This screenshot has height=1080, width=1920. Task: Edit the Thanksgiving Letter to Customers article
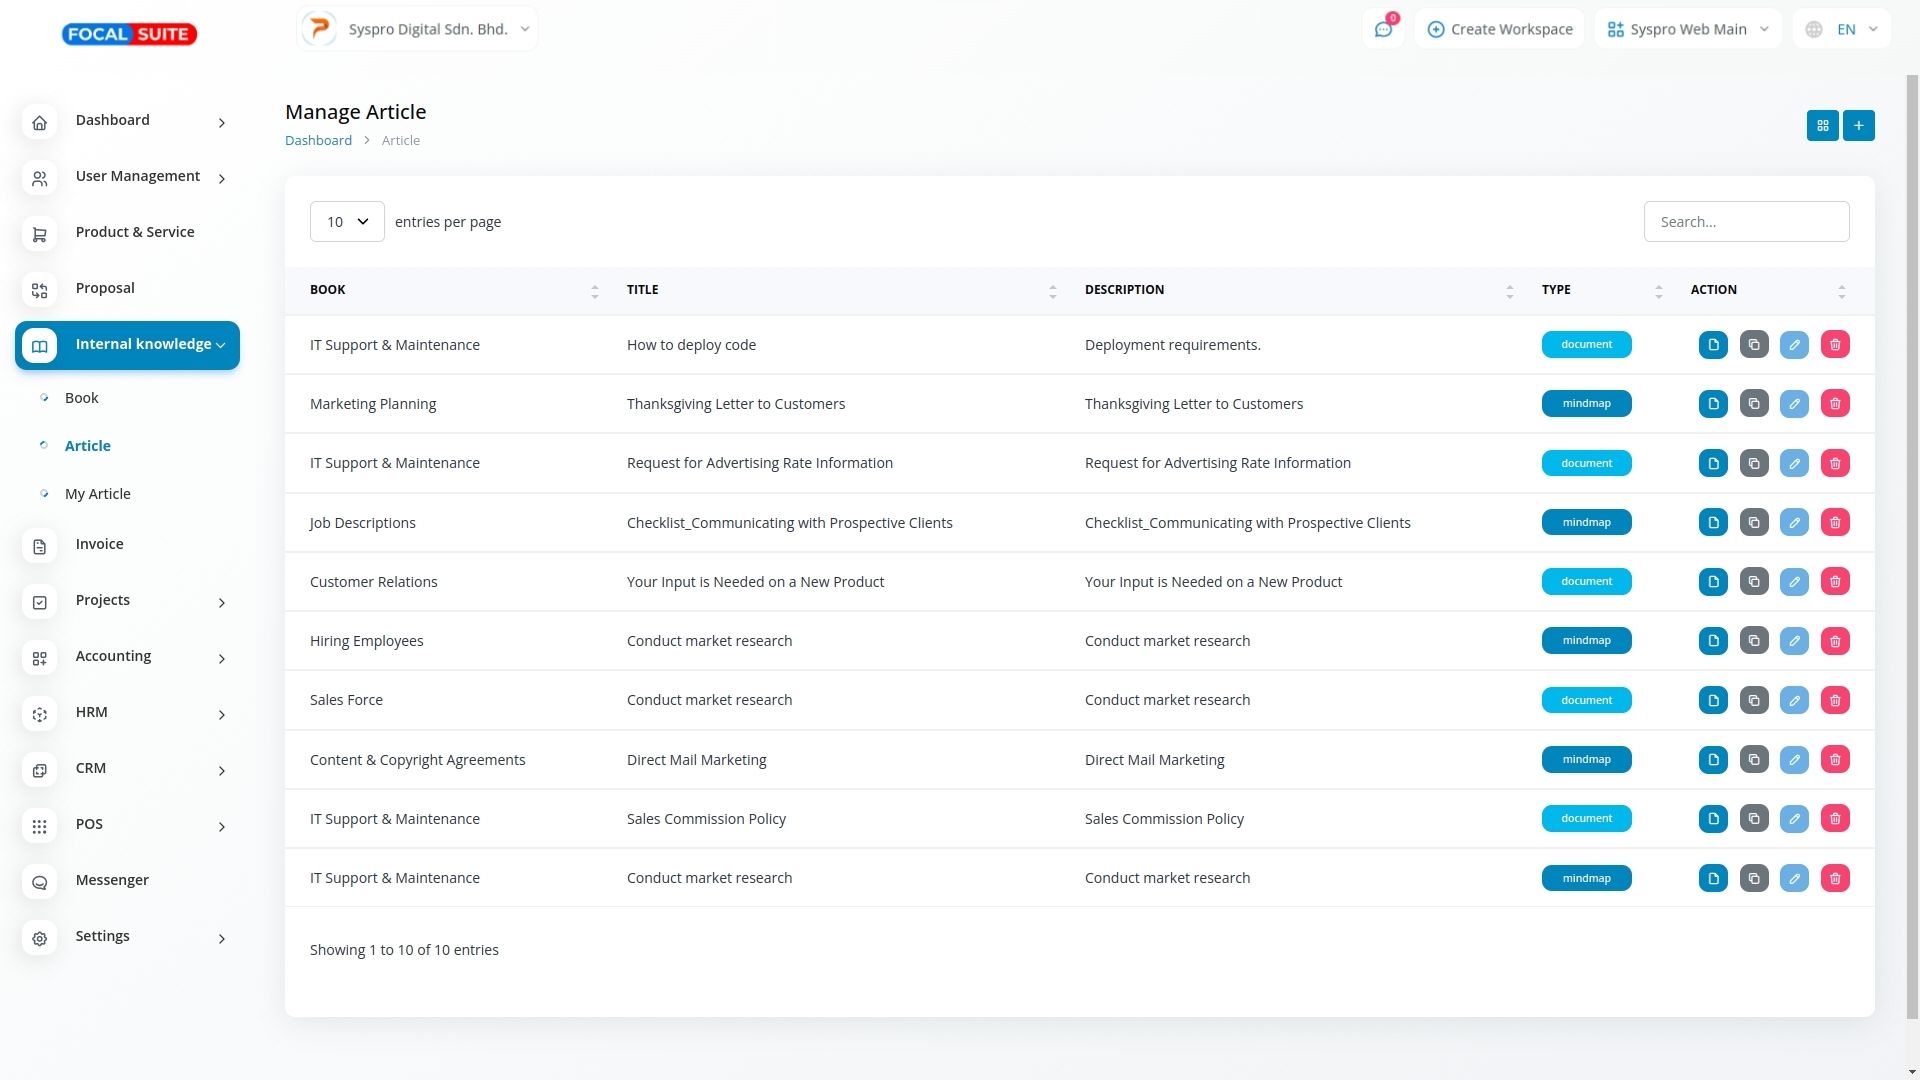pos(1794,404)
